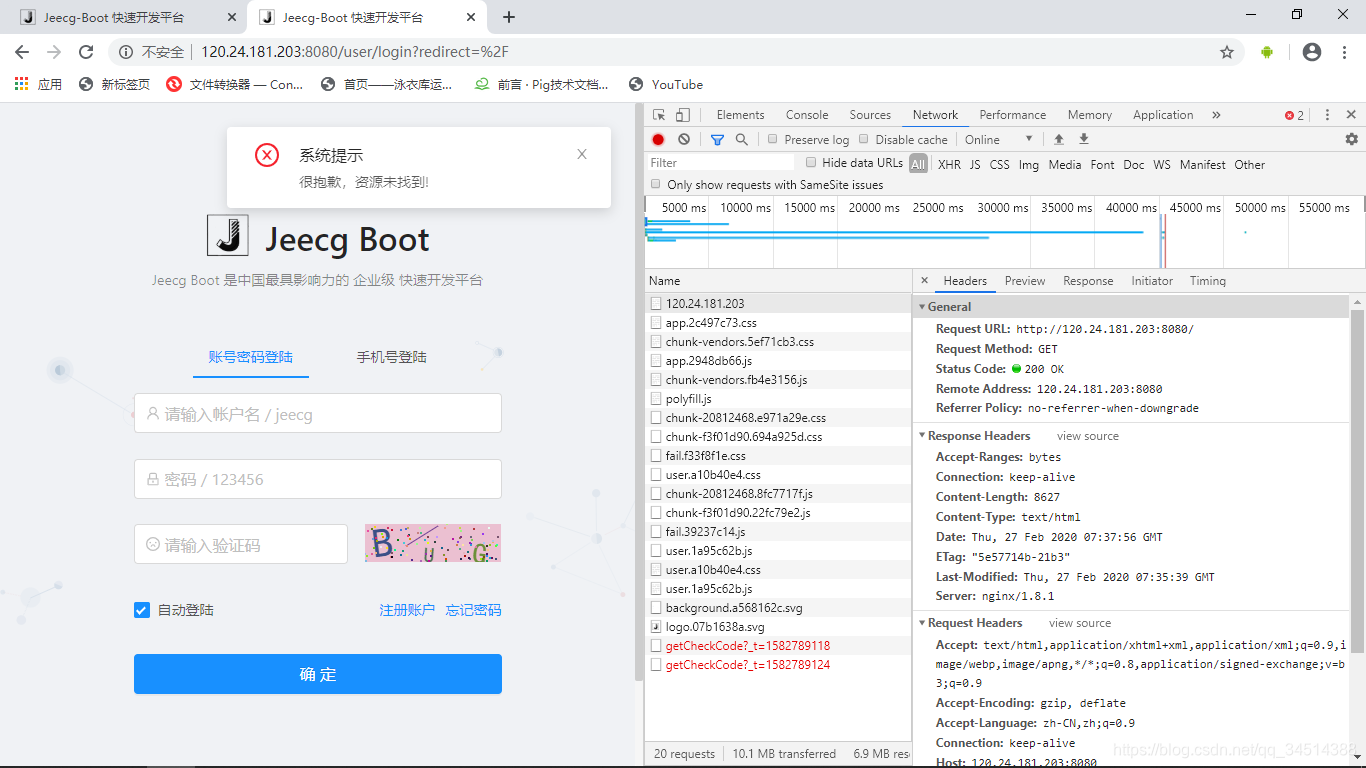
Task: Go back in browser
Action: click(x=22, y=52)
